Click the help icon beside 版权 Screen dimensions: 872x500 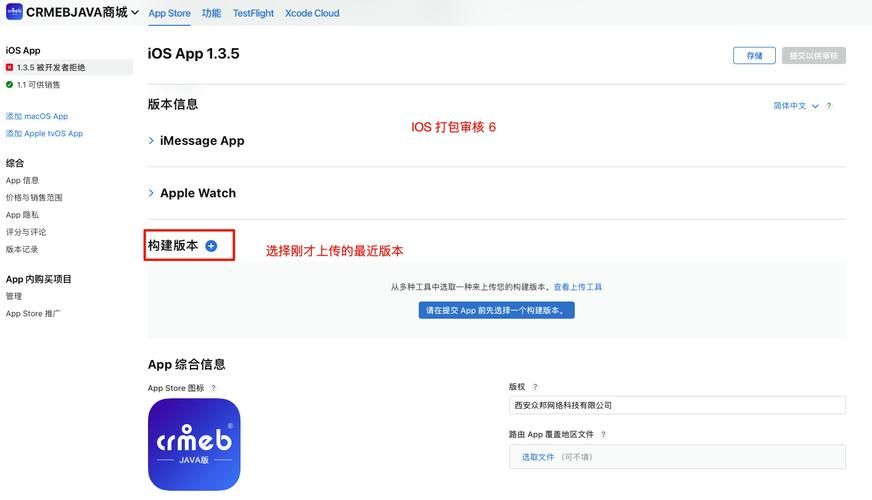(x=535, y=387)
